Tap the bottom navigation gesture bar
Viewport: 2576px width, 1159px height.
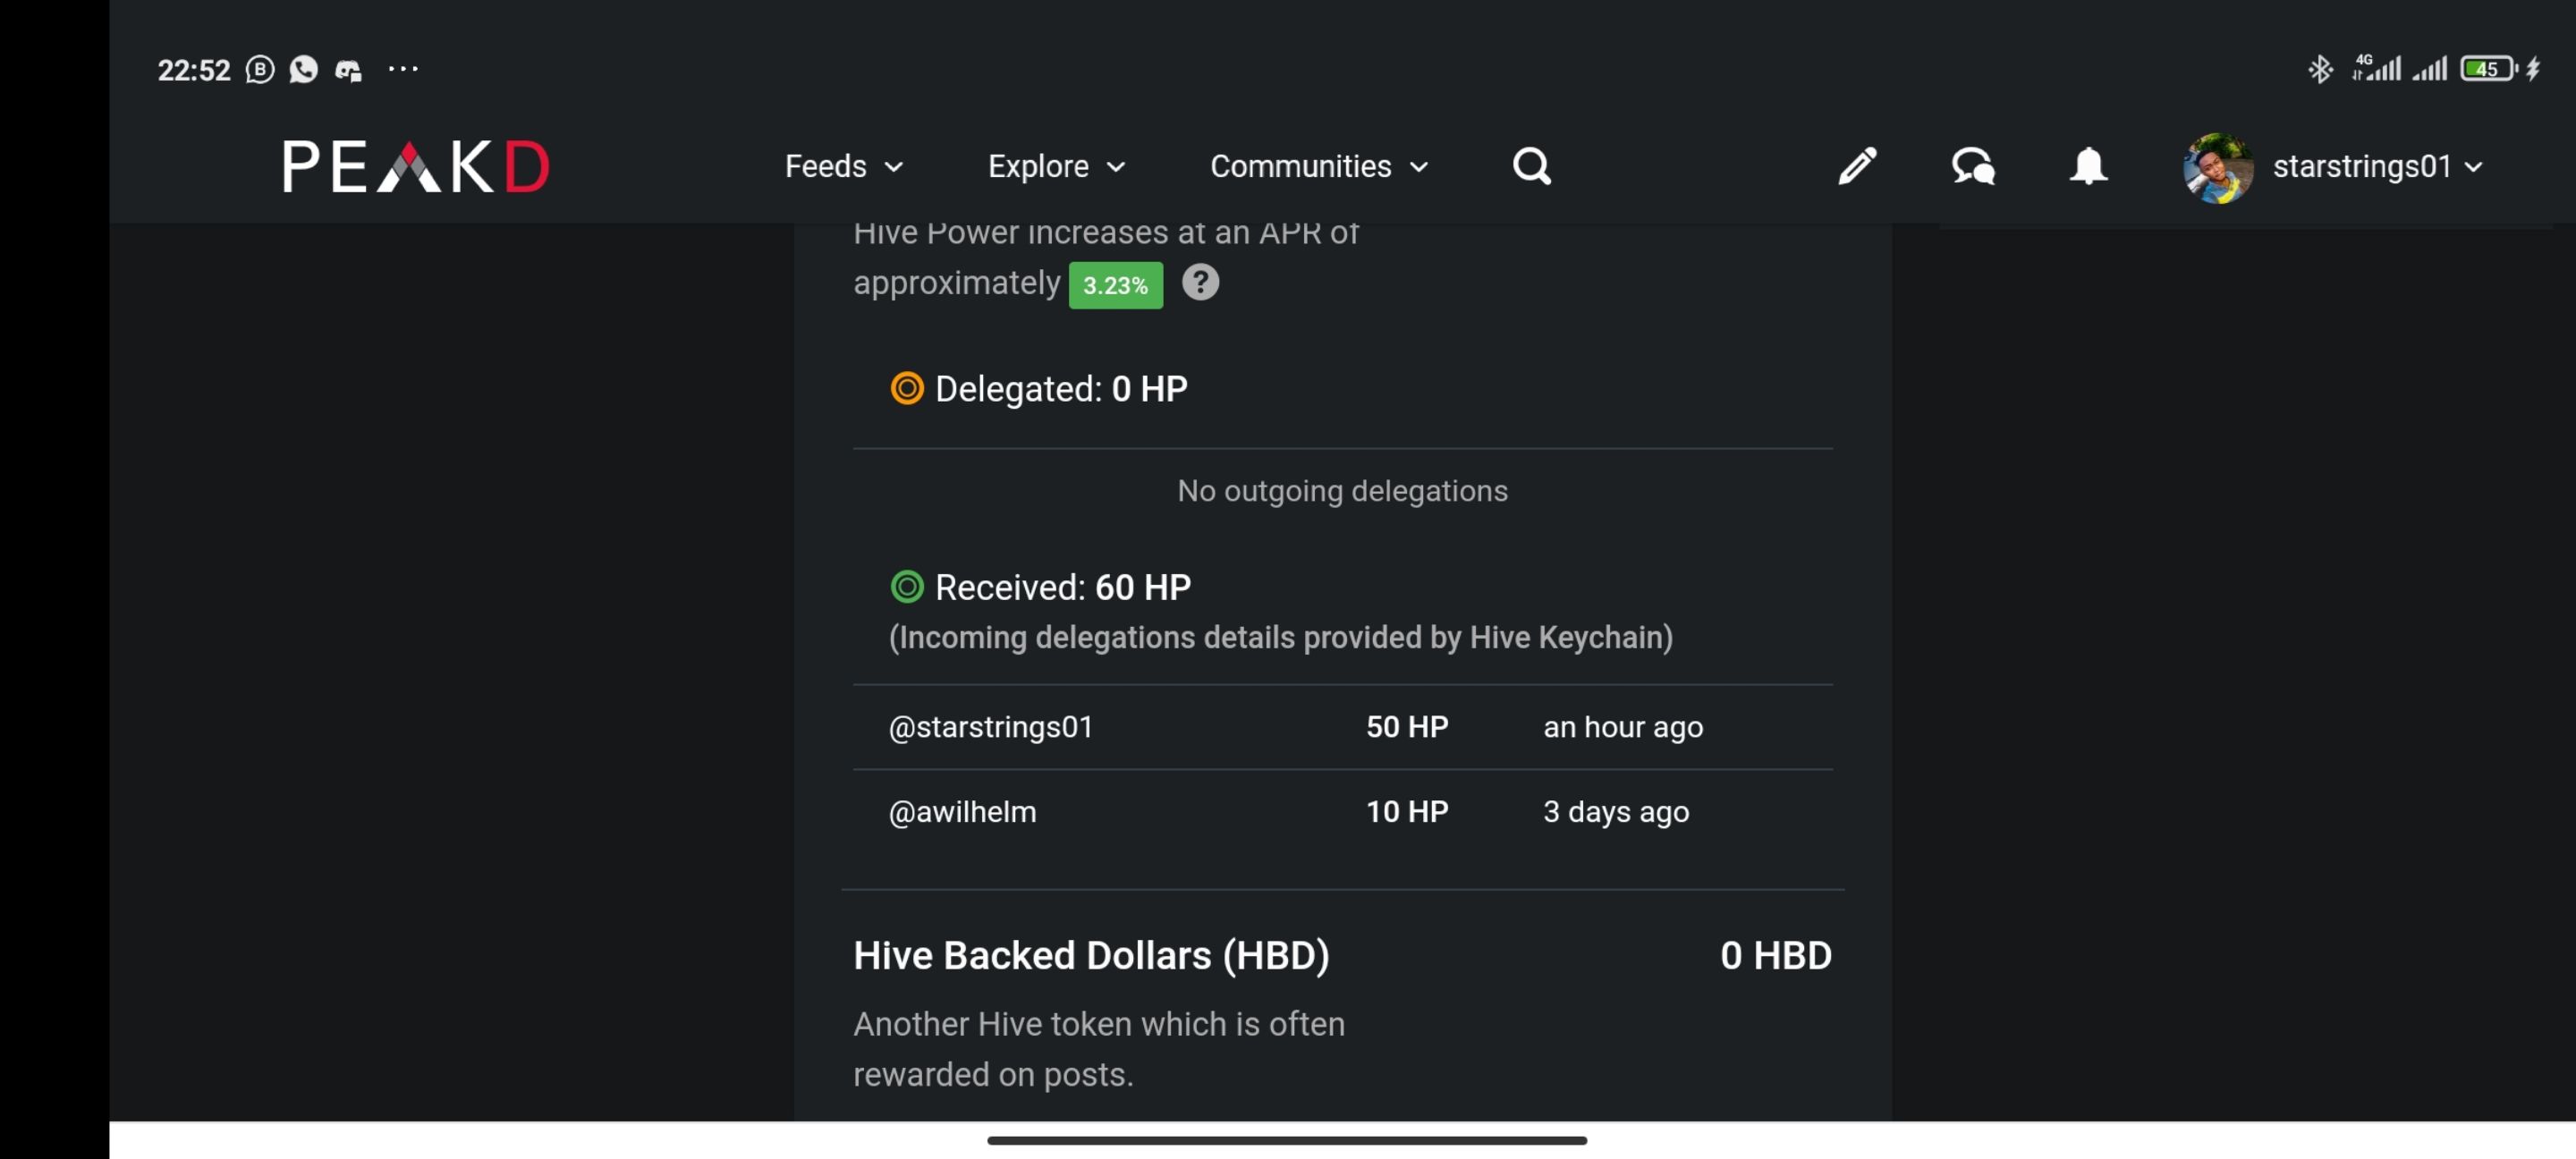1287,1141
